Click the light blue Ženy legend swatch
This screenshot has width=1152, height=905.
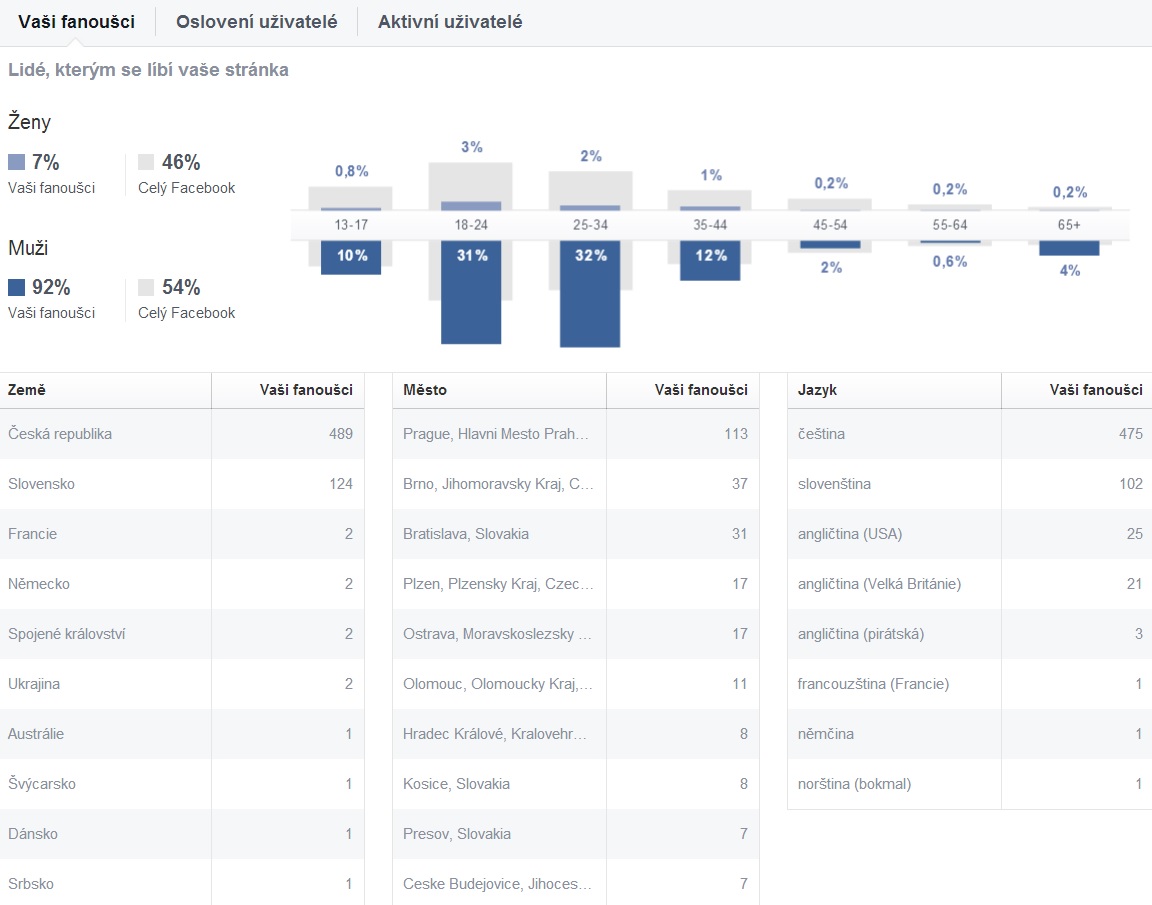point(16,162)
